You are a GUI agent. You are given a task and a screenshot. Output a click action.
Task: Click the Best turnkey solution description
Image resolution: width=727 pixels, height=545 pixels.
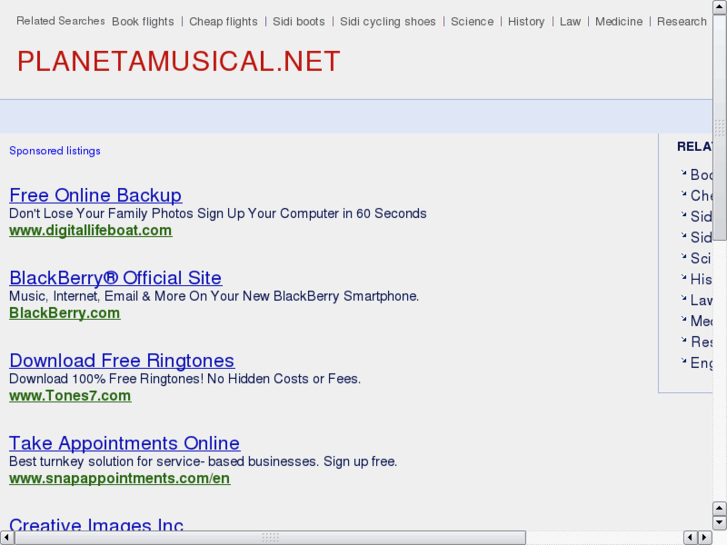click(x=203, y=461)
